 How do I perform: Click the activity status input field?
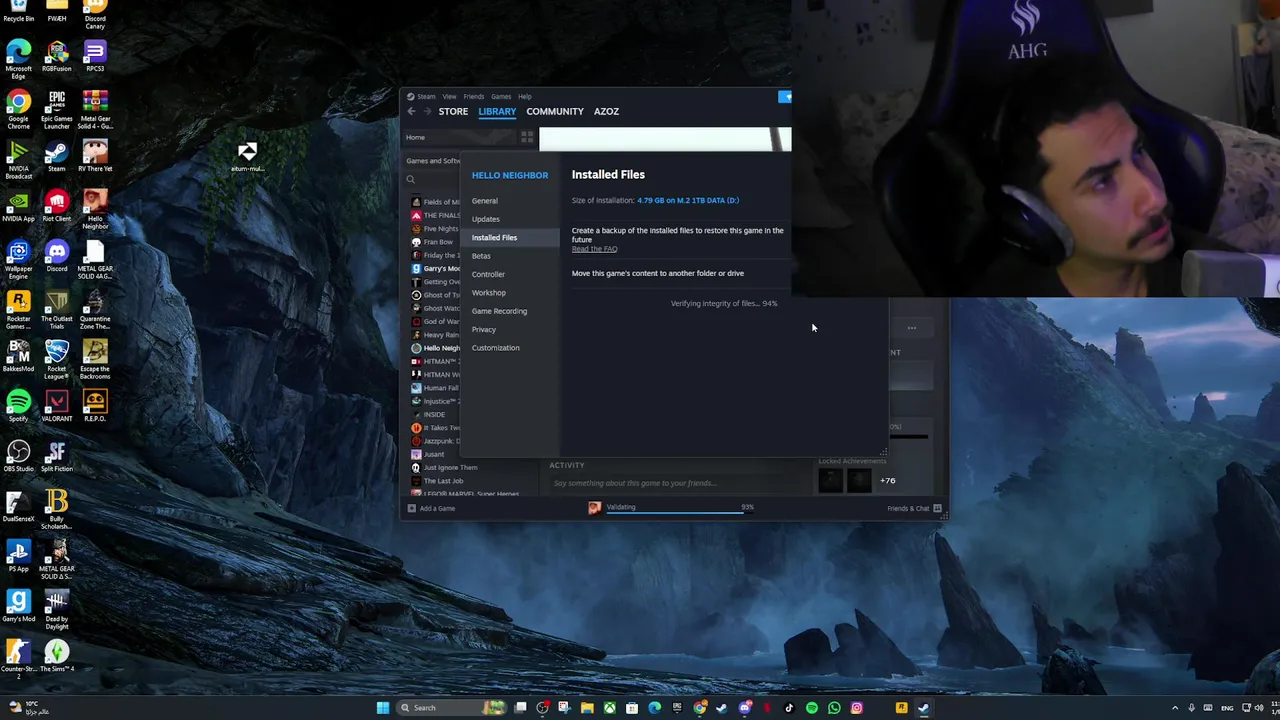click(680, 483)
